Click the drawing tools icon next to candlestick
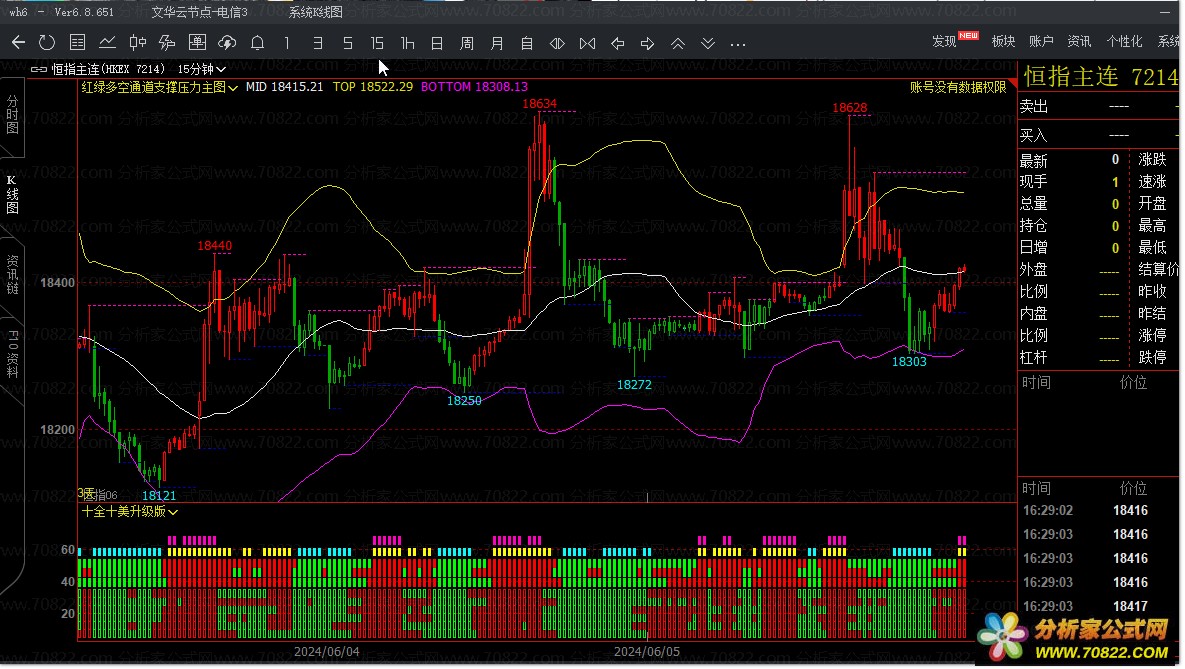 [x=167, y=43]
